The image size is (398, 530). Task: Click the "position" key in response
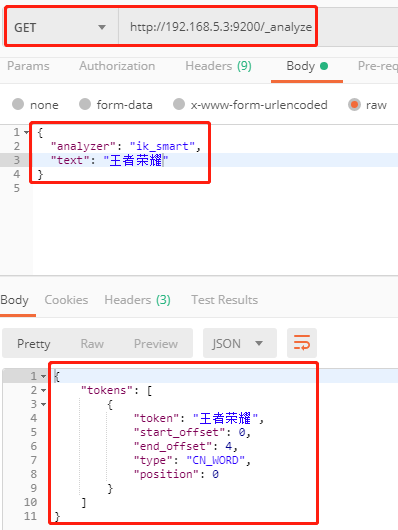166,475
